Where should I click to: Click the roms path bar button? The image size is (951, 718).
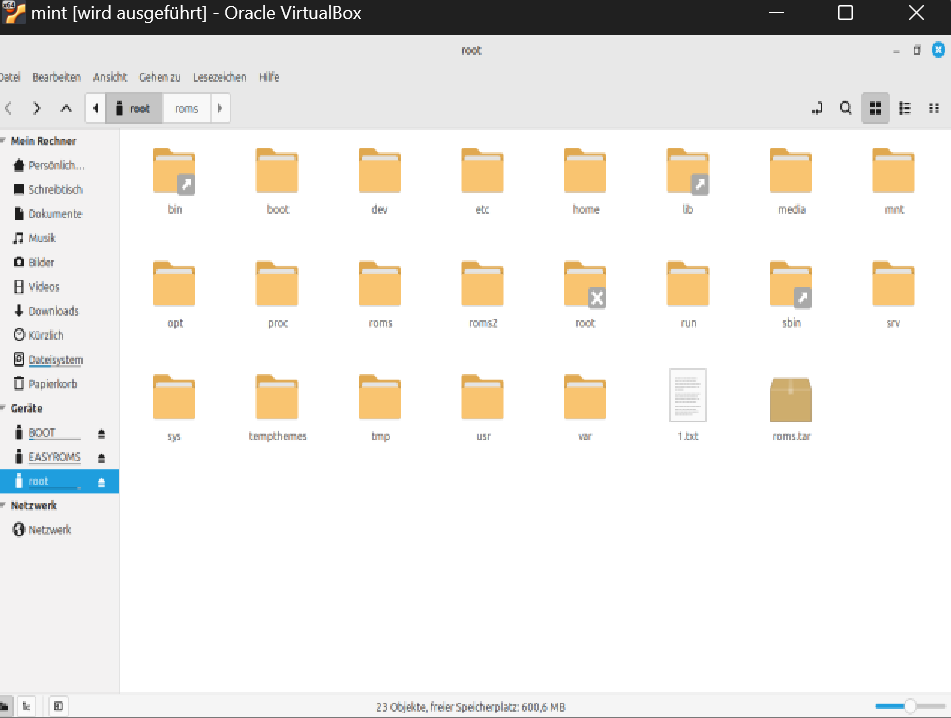pyautogui.click(x=187, y=108)
